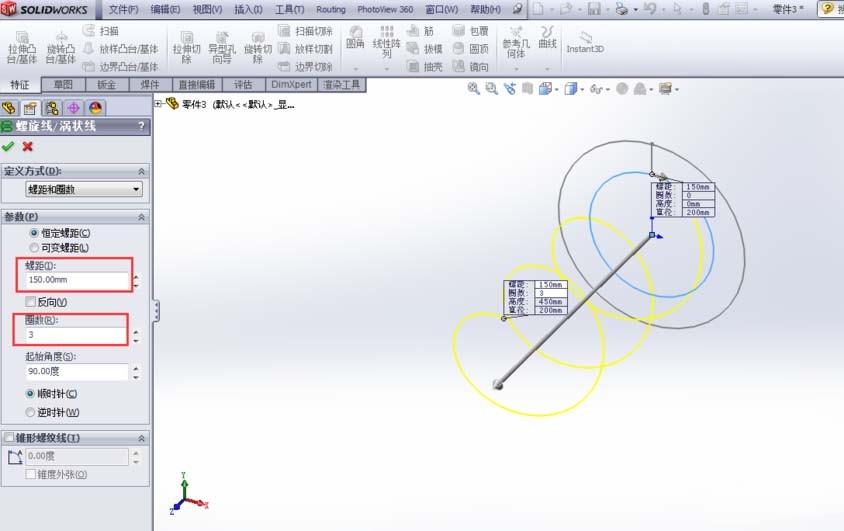The width and height of the screenshot is (844, 531).
Task: Click the Zoom to Fit view icon
Action: point(474,89)
